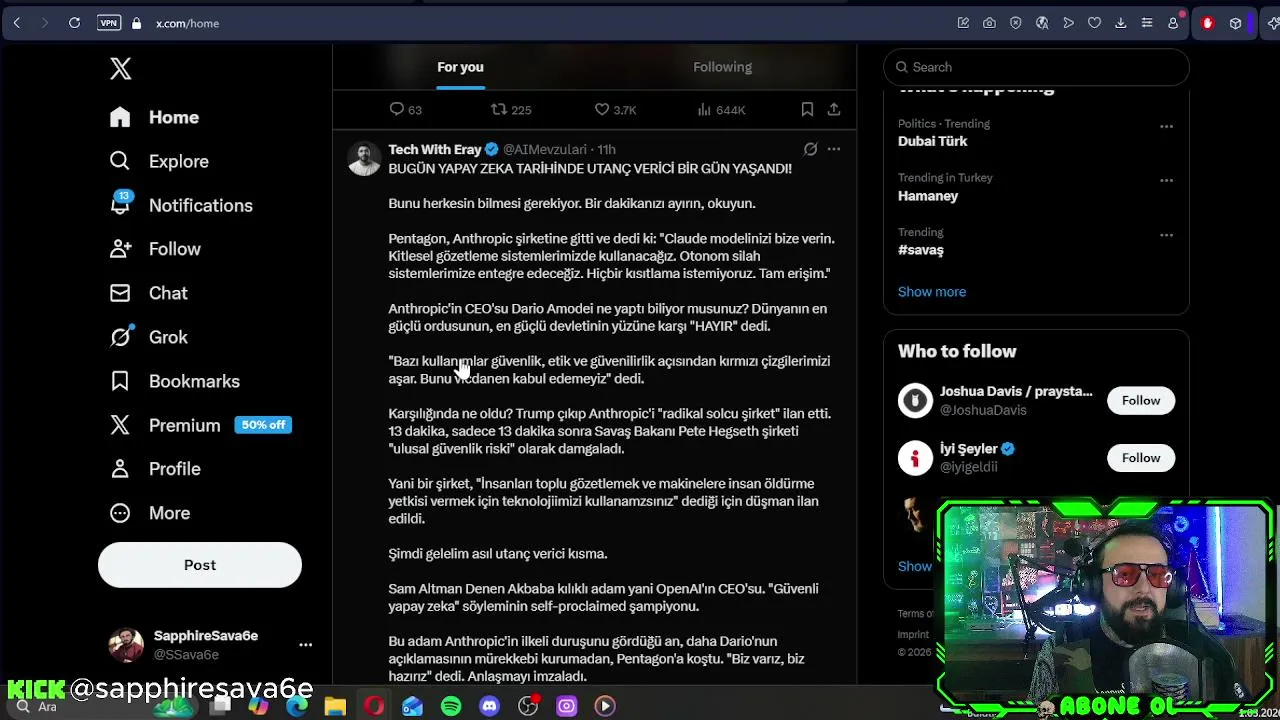Open the Dubai Türk trending topic
The height and width of the screenshot is (720, 1280).
(x=933, y=141)
